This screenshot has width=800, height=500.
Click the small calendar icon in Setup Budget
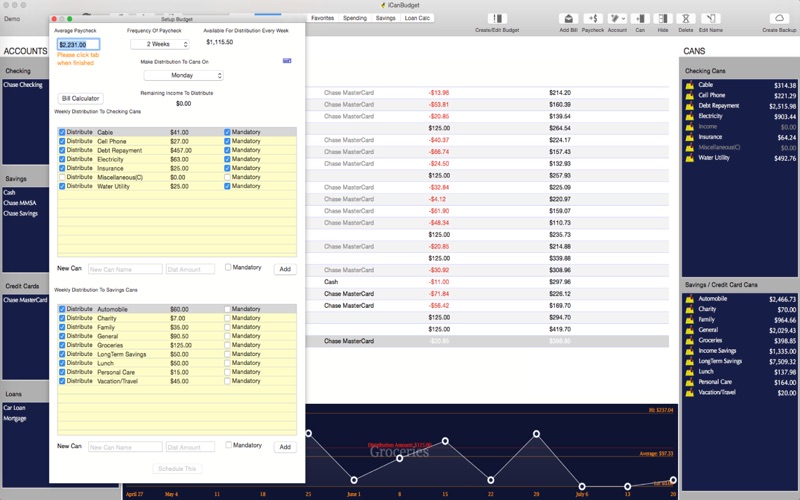click(287, 61)
